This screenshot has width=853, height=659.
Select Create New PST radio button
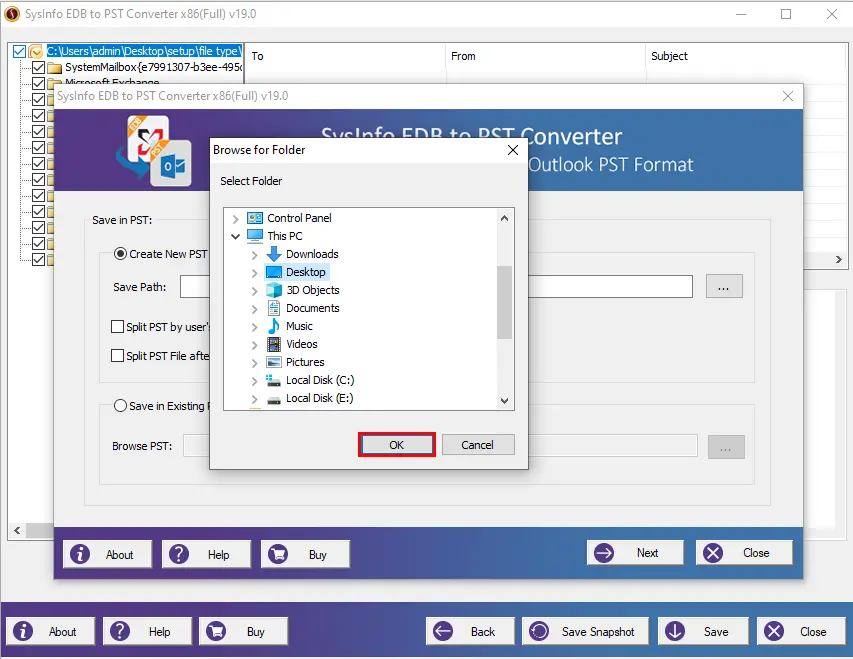[x=120, y=254]
